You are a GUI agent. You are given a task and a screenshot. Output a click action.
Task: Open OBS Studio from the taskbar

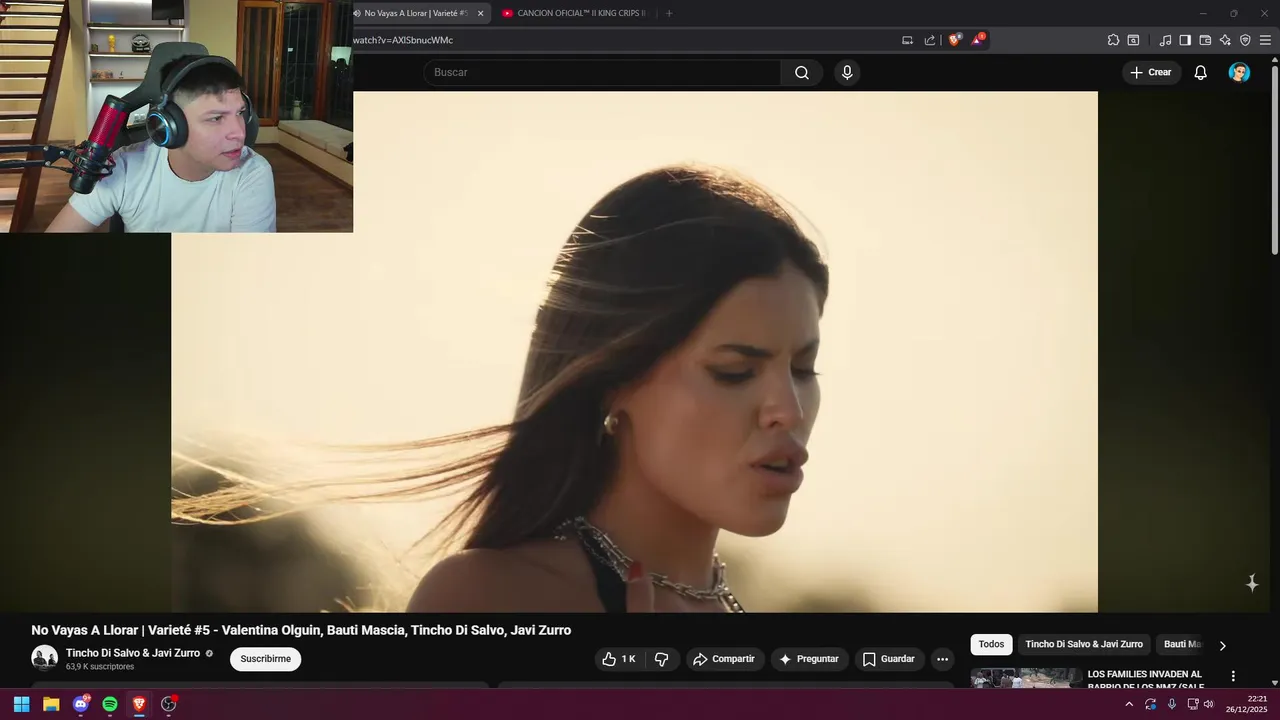tap(169, 704)
